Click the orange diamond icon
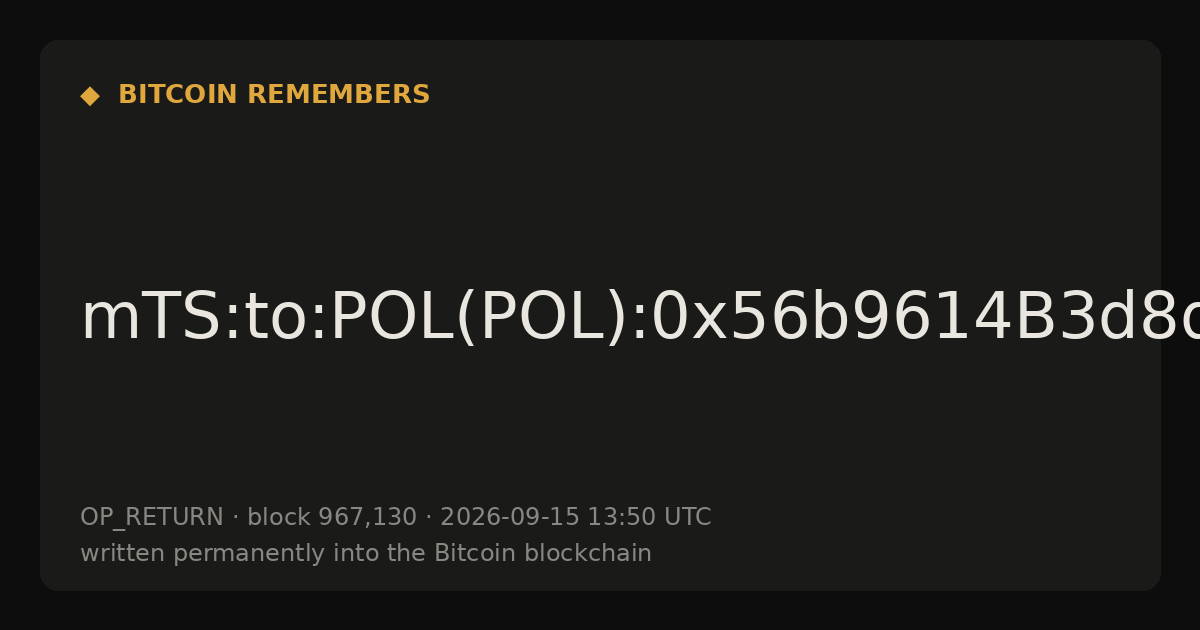Viewport: 1200px width, 630px height. click(90, 96)
